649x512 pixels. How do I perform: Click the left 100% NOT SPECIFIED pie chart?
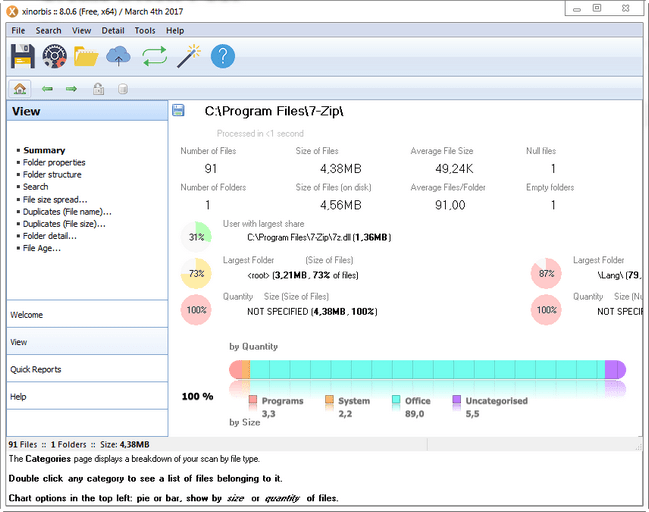click(196, 310)
